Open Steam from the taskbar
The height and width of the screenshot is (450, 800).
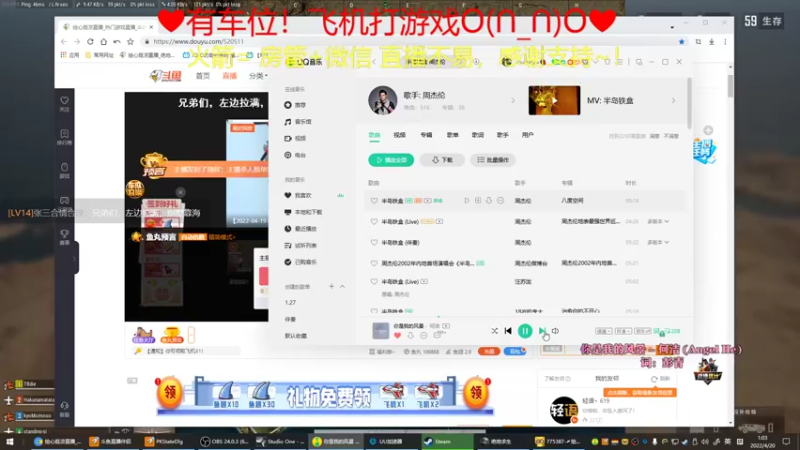coord(446,441)
